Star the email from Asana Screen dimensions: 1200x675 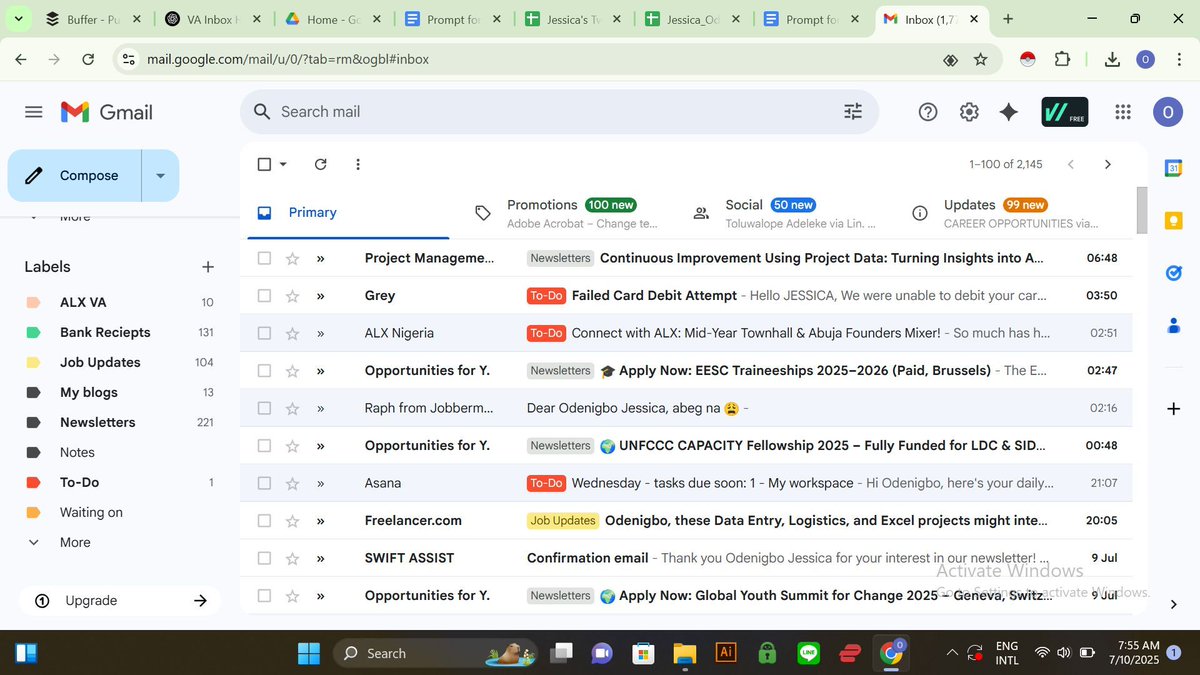(x=291, y=482)
